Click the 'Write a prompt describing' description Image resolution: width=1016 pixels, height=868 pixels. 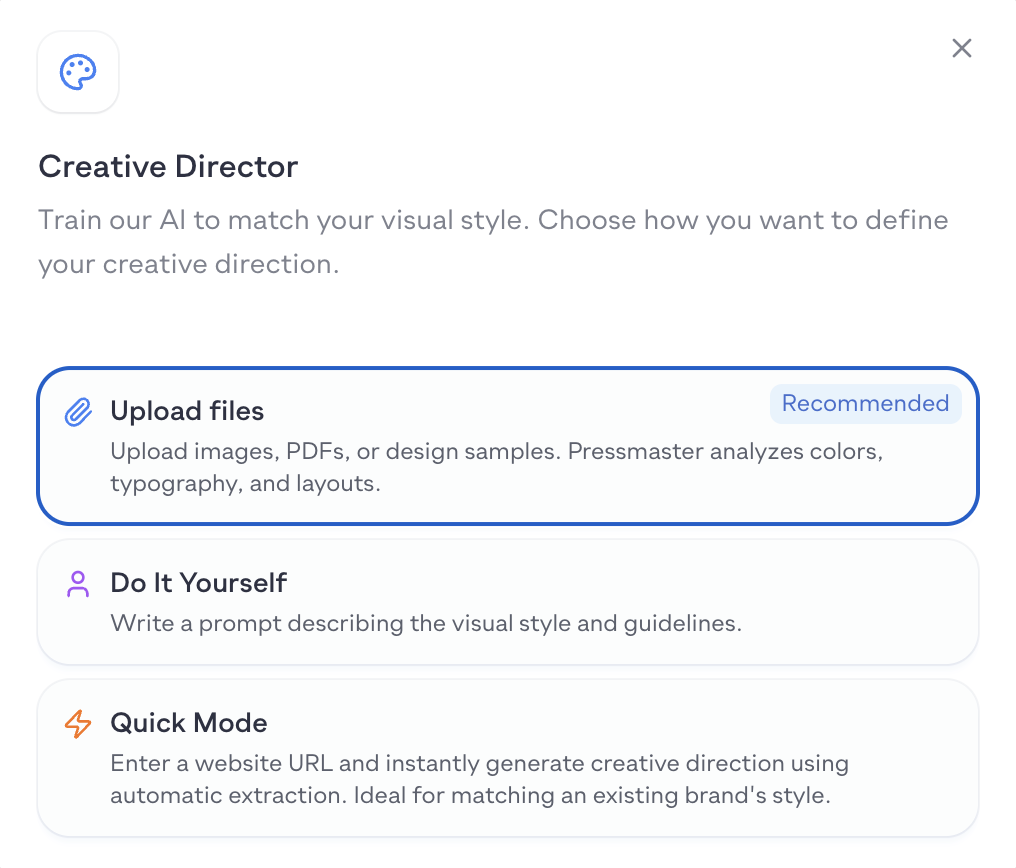(x=426, y=623)
